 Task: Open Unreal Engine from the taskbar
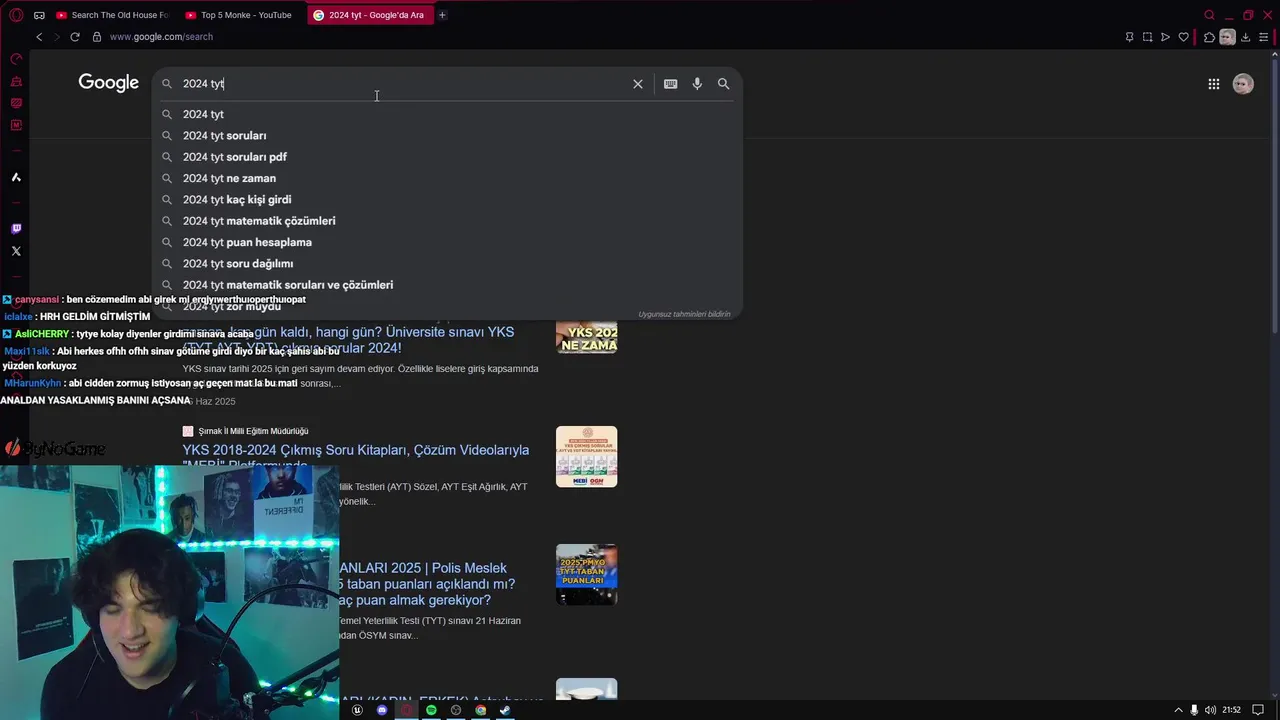(357, 710)
